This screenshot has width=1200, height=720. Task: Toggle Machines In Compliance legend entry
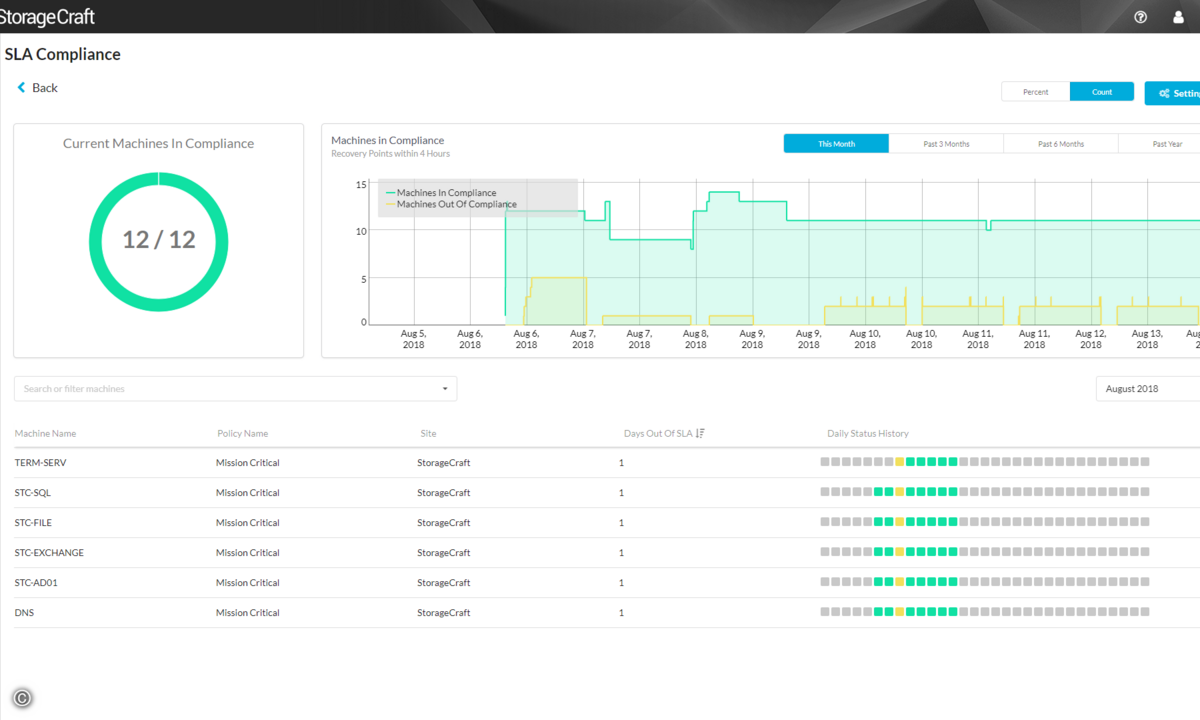point(441,193)
